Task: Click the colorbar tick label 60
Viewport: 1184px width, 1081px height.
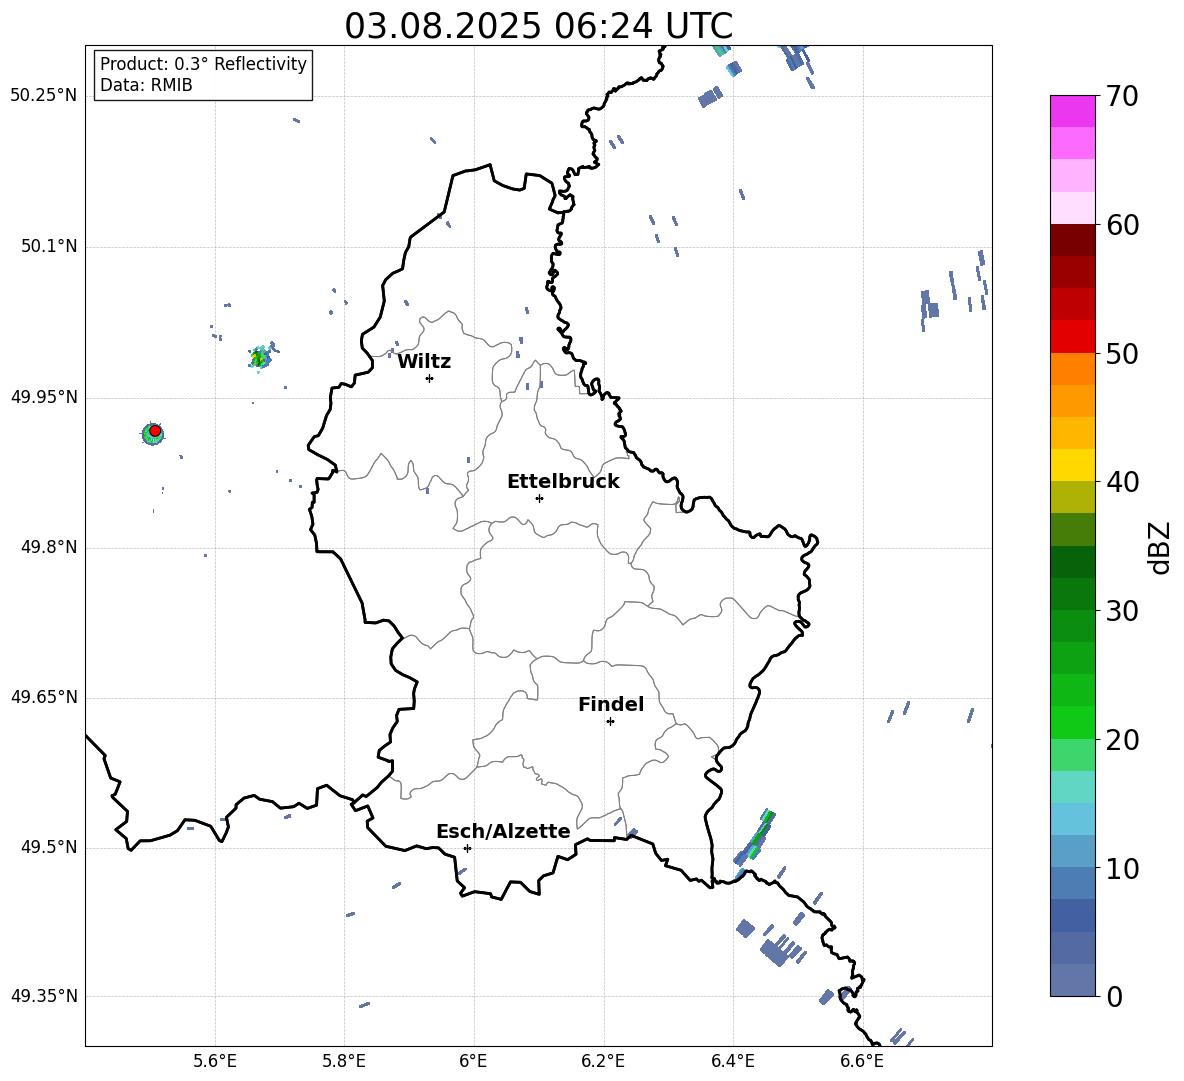Action: point(1122,225)
